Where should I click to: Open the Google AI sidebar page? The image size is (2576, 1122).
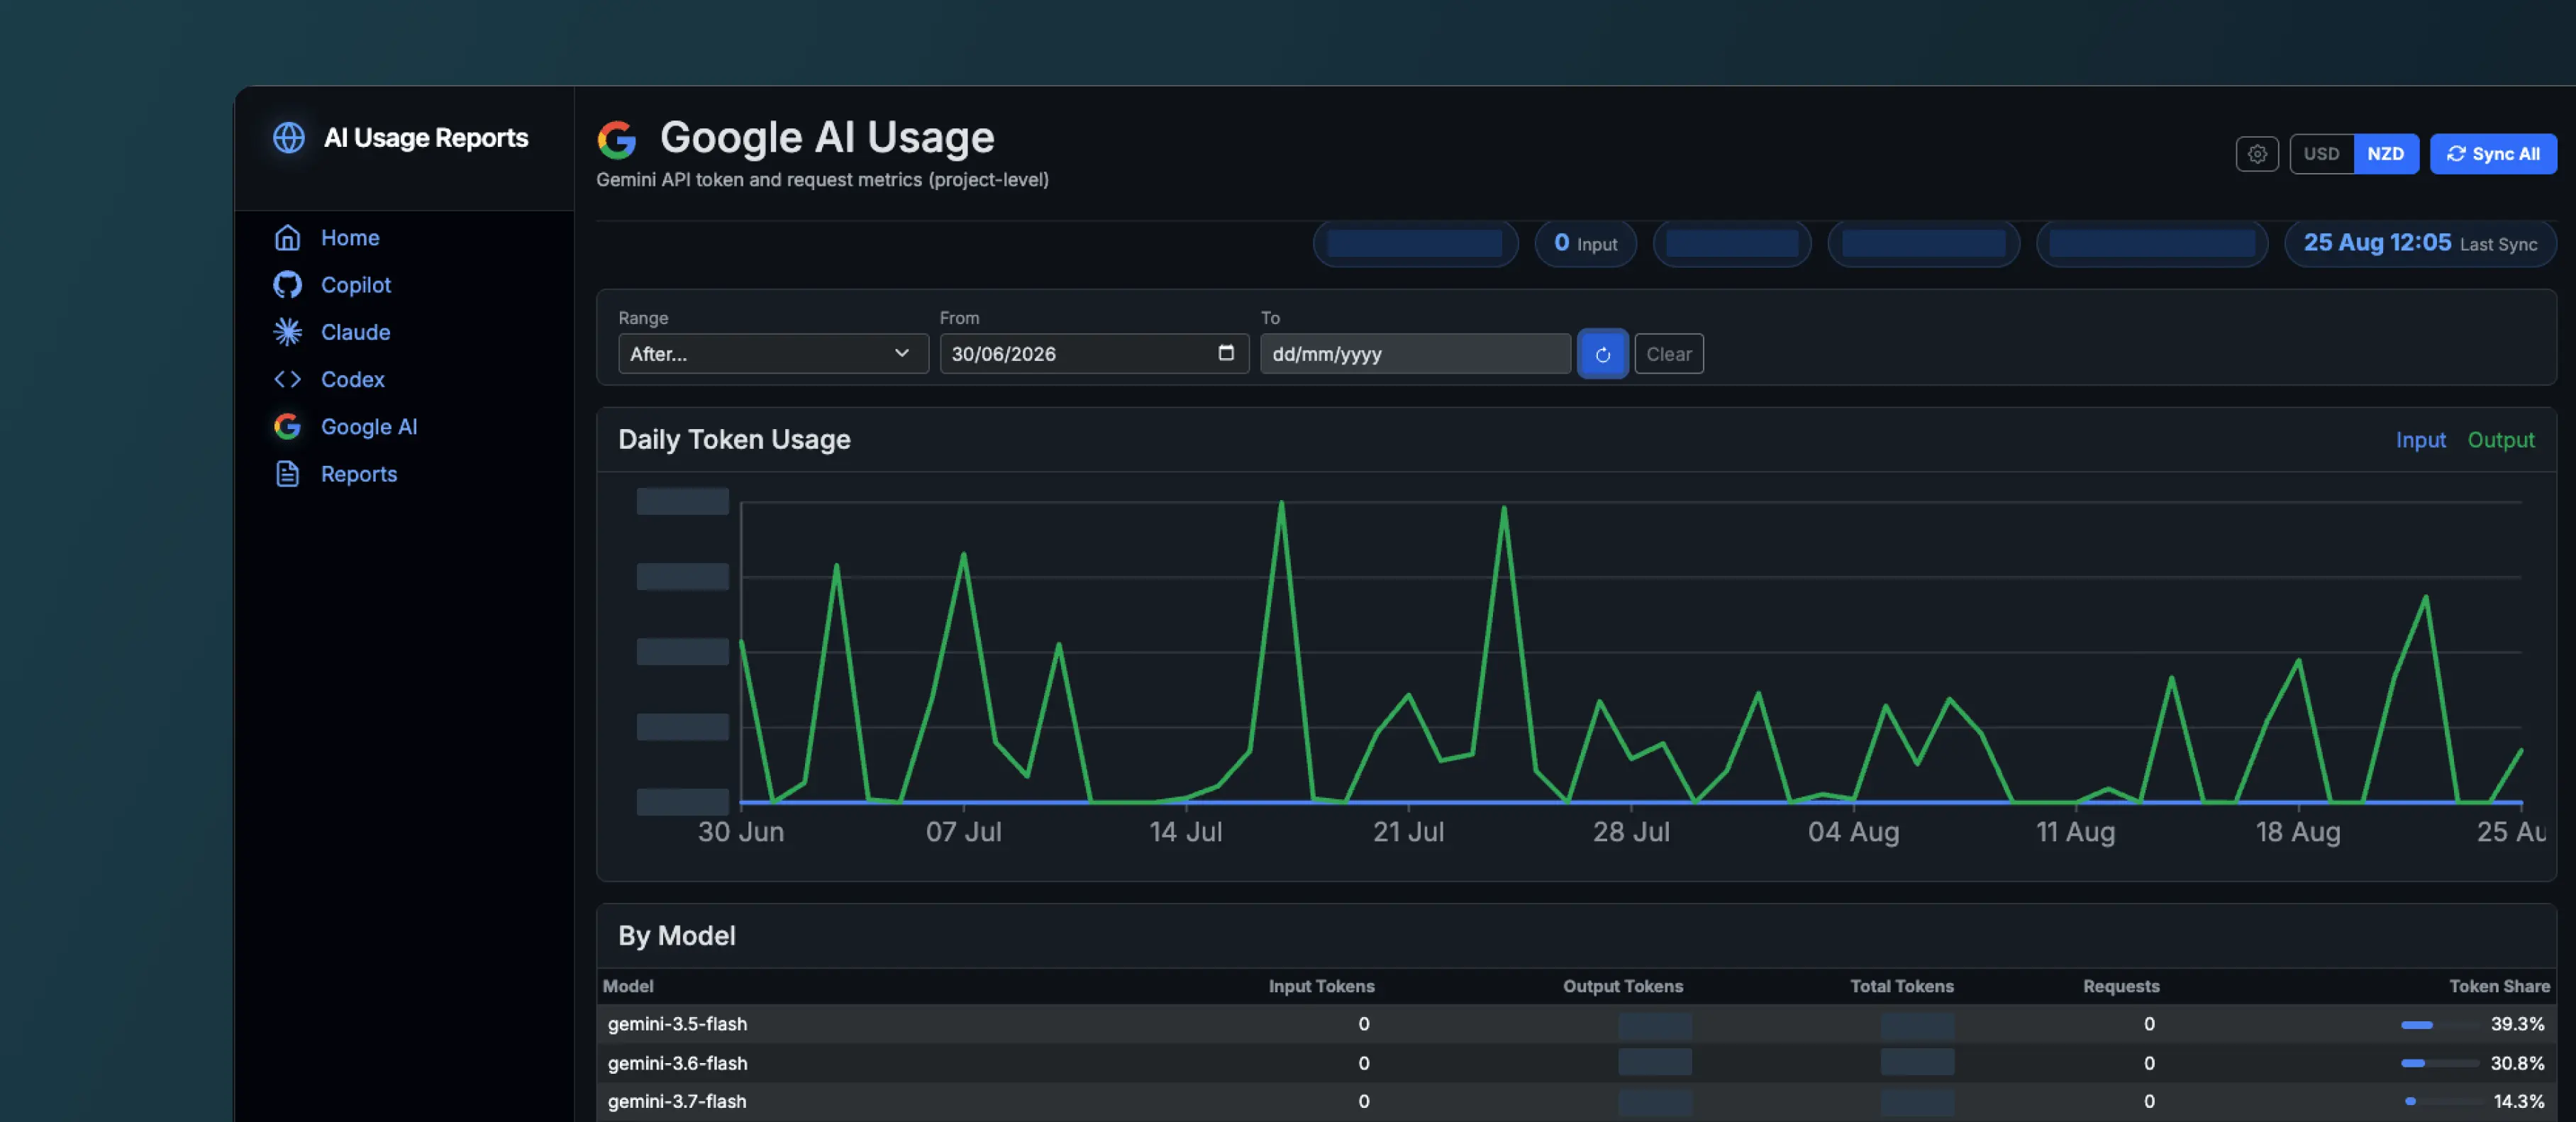368,427
